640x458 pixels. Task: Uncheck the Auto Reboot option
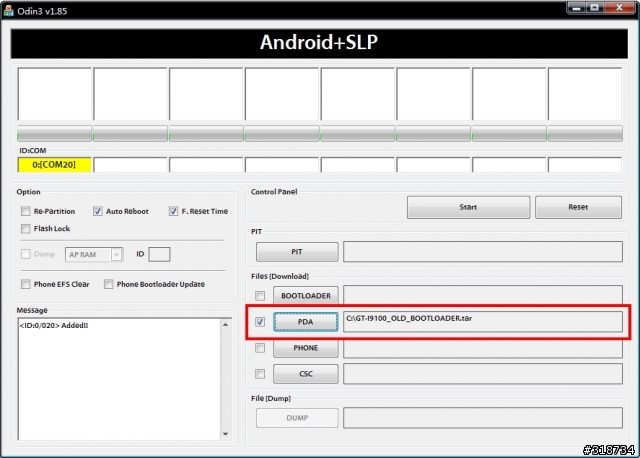tap(98, 211)
